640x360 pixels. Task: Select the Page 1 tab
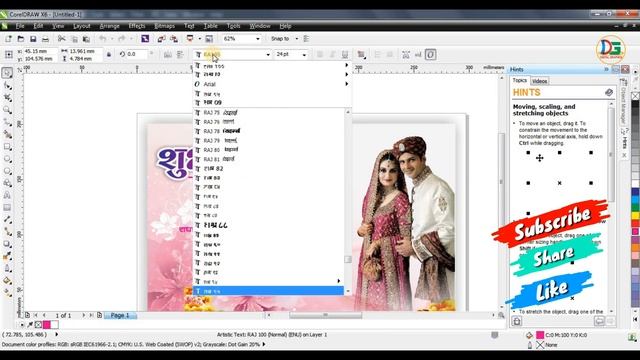coord(120,316)
